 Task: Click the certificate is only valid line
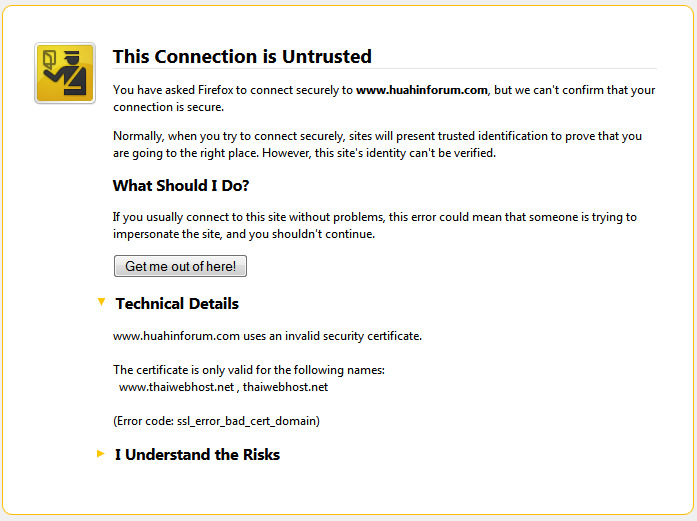[249, 370]
